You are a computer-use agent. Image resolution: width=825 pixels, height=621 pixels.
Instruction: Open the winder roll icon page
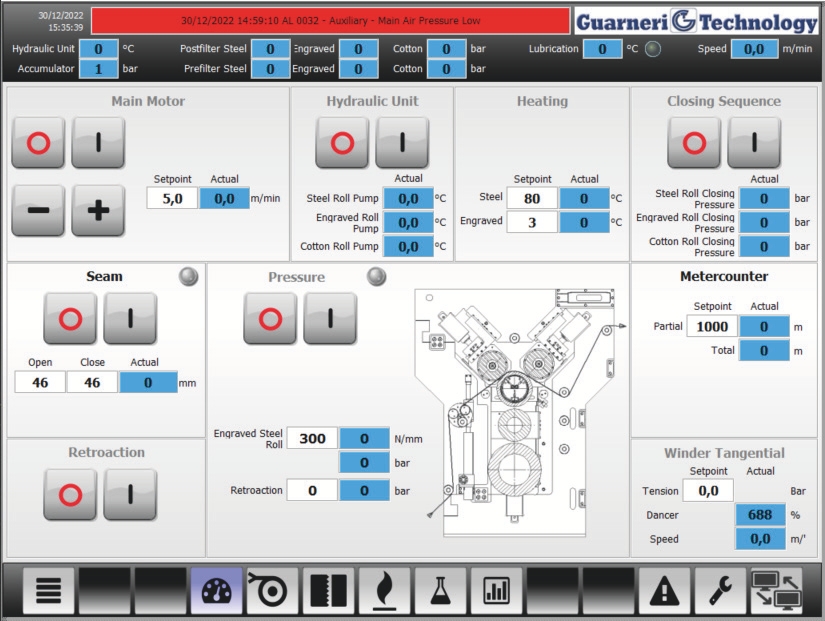click(x=273, y=590)
